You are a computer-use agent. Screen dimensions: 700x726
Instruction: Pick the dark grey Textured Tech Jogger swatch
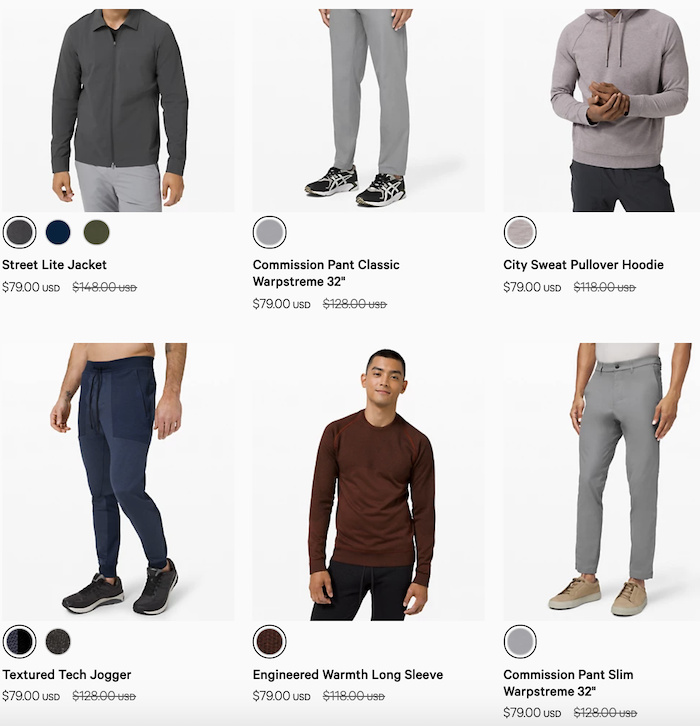[58, 641]
